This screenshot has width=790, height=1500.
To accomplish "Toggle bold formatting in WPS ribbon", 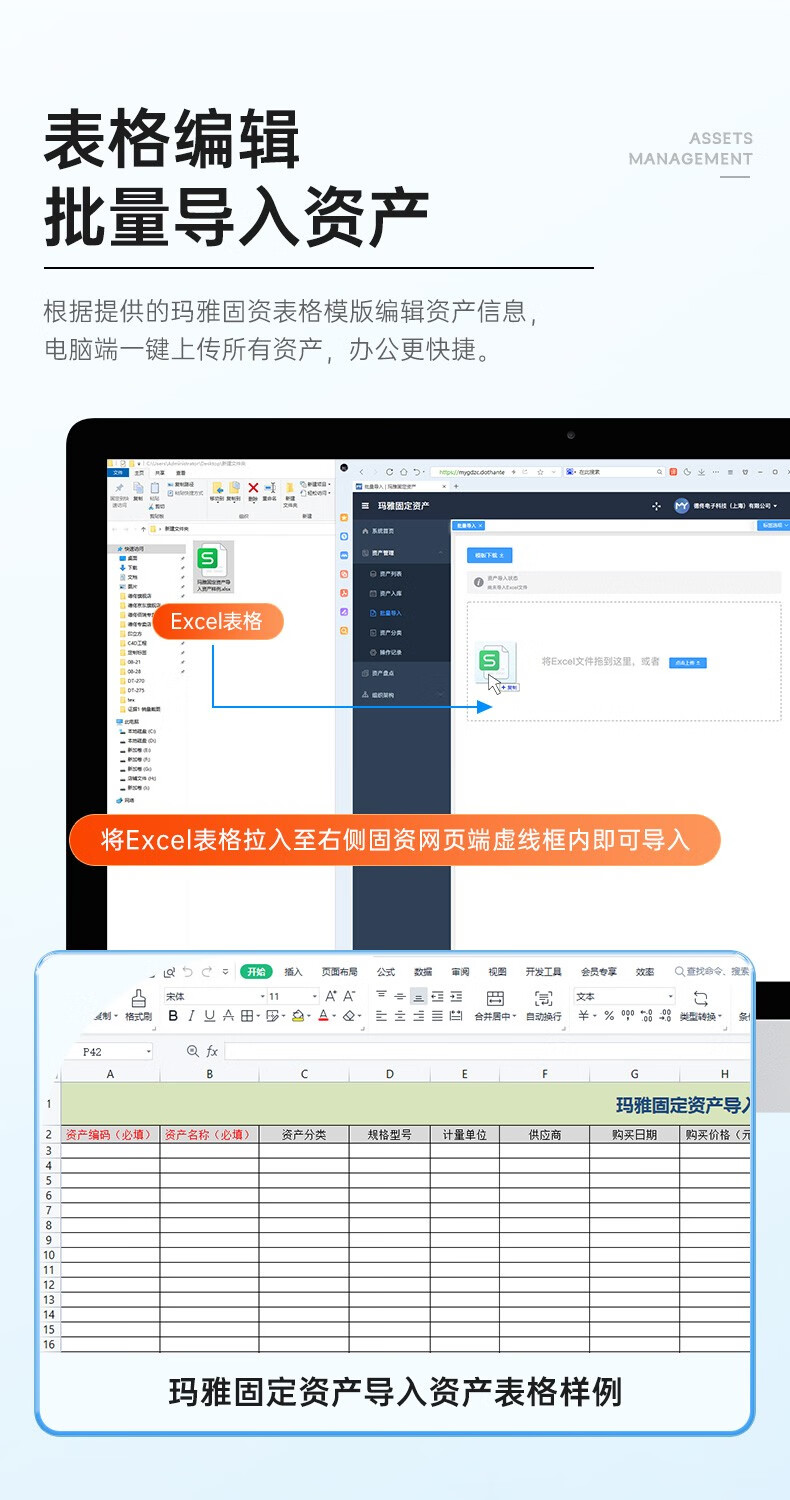I will click(x=173, y=1016).
